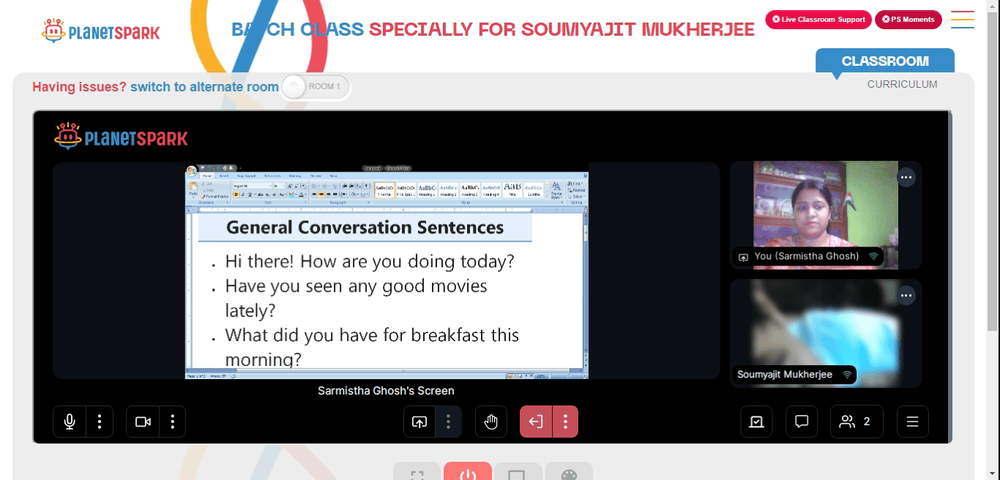Click Insert tab in shared Word ribbon

224,175
